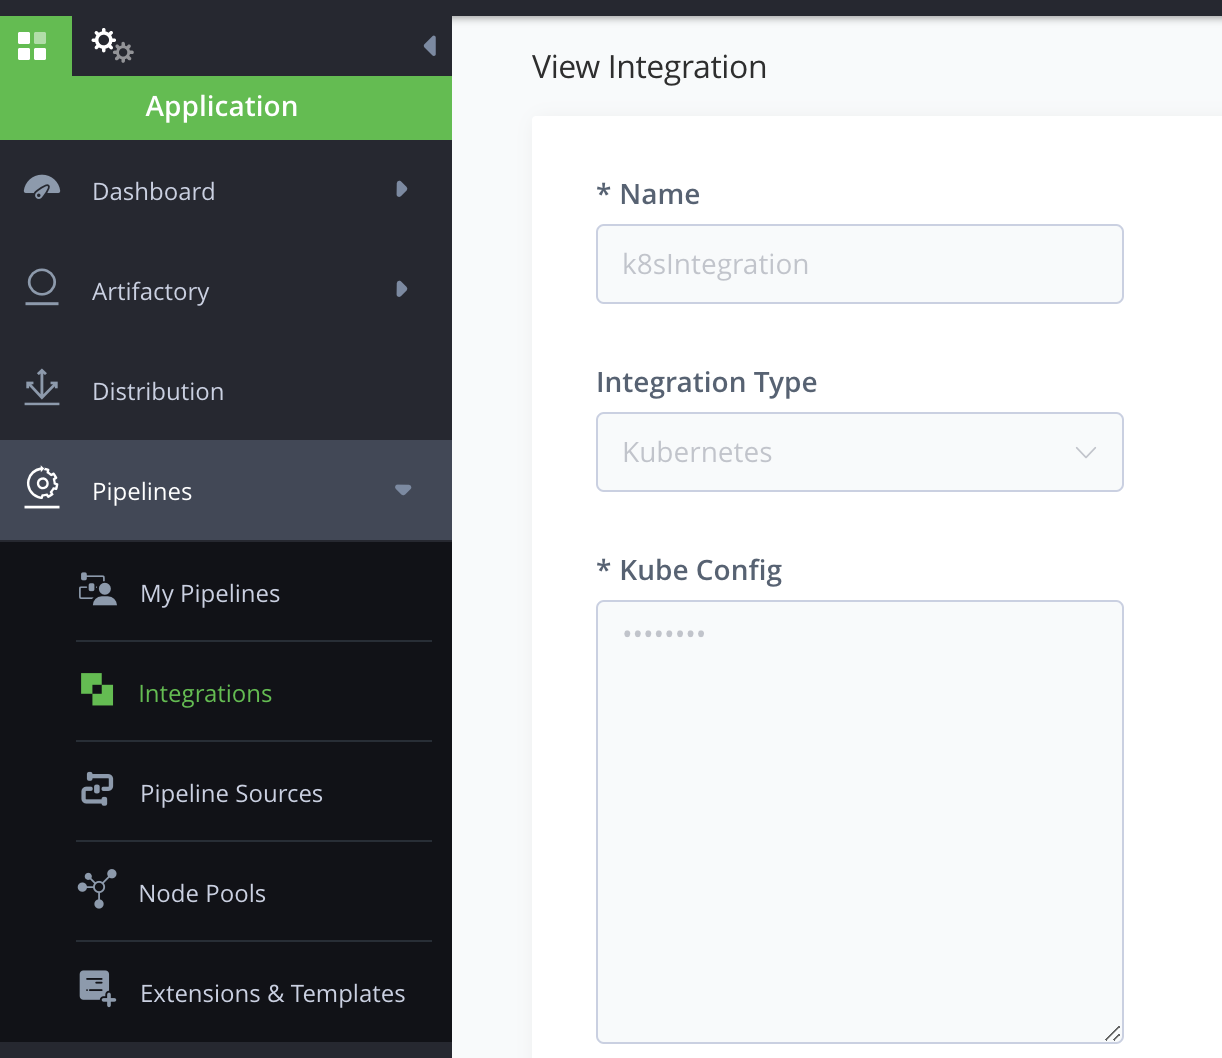Click the Distribution download icon
The image size is (1222, 1058).
[x=42, y=387]
